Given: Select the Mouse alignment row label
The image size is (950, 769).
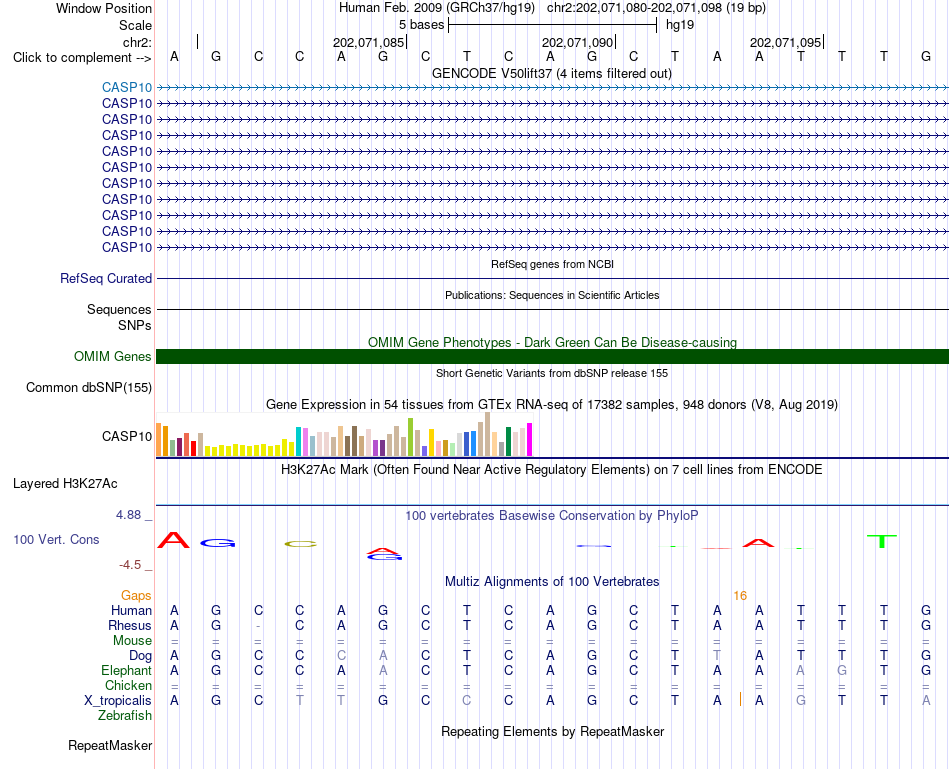Looking at the screenshot, I should (132, 641).
